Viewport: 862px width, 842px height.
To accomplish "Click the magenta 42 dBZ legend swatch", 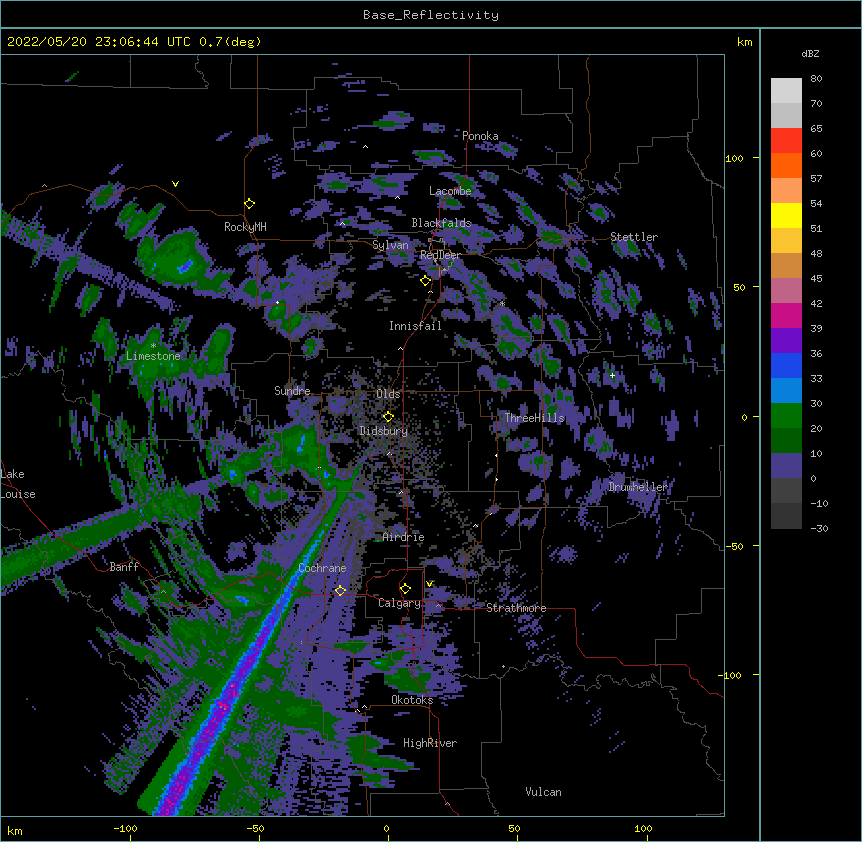I will [786, 315].
